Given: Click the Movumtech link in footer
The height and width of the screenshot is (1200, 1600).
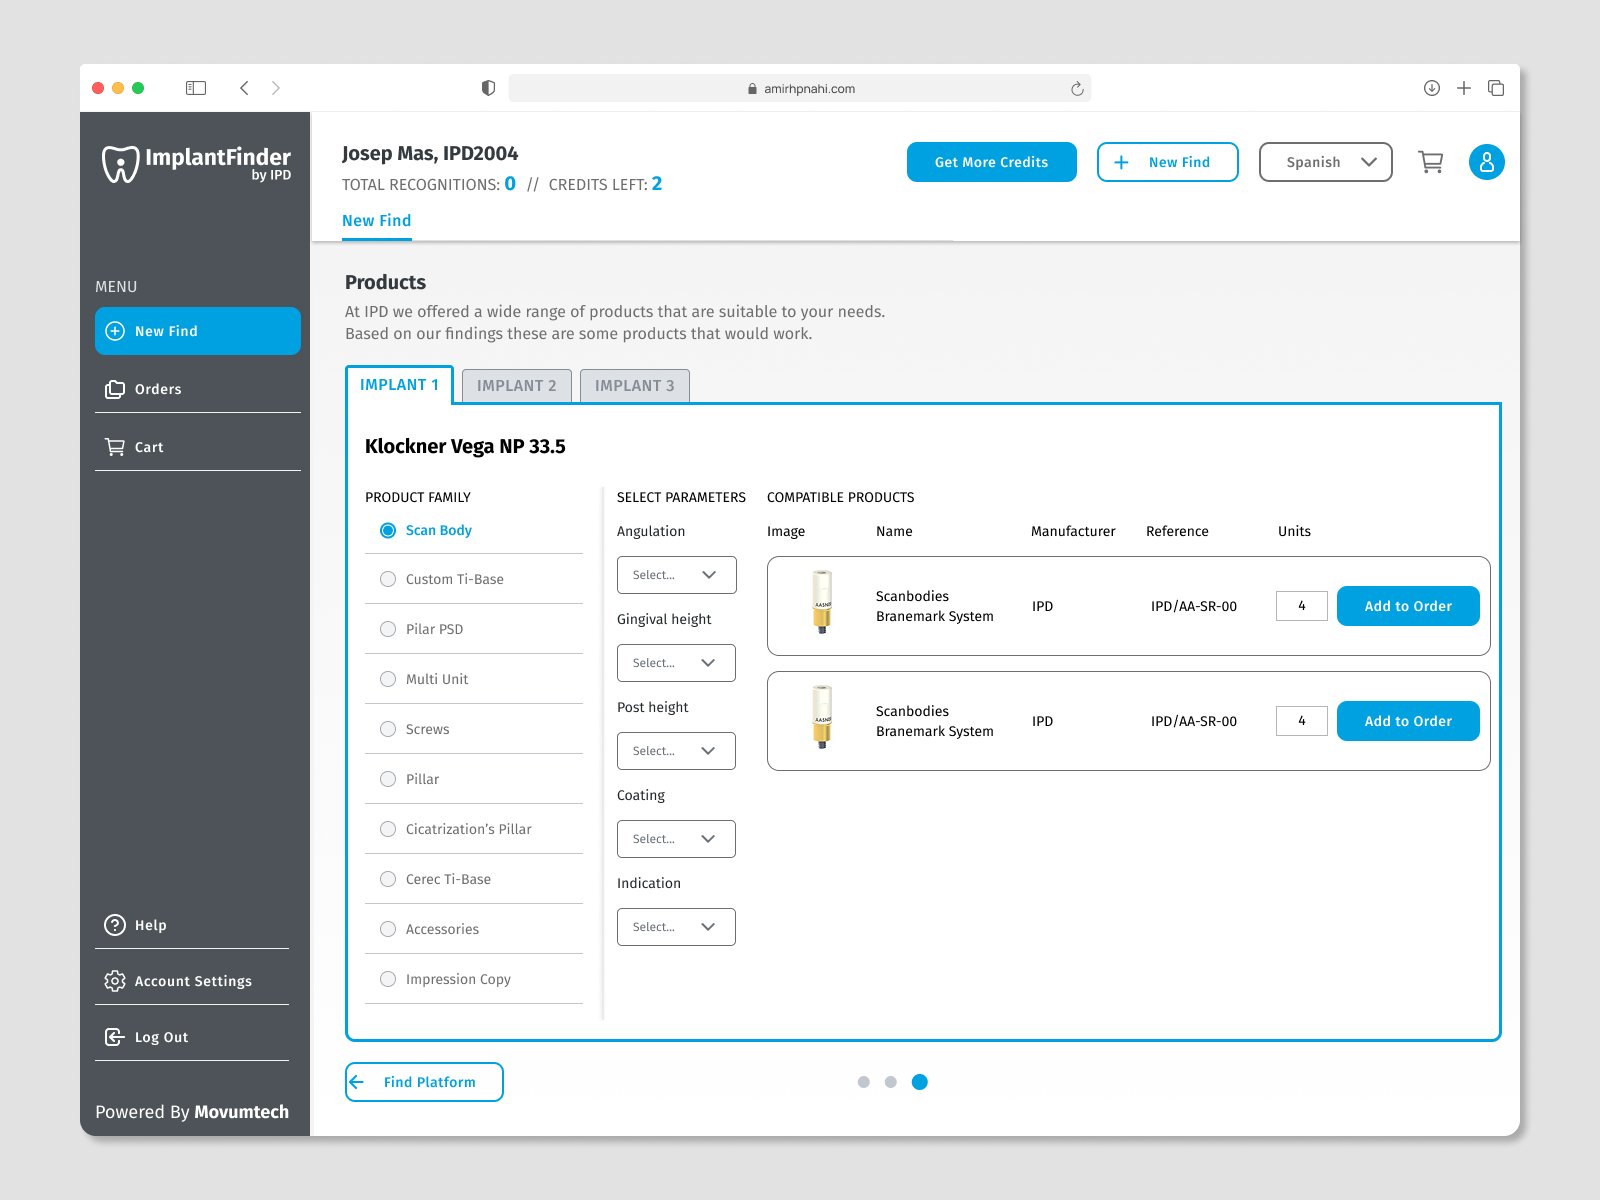Looking at the screenshot, I should 241,1112.
